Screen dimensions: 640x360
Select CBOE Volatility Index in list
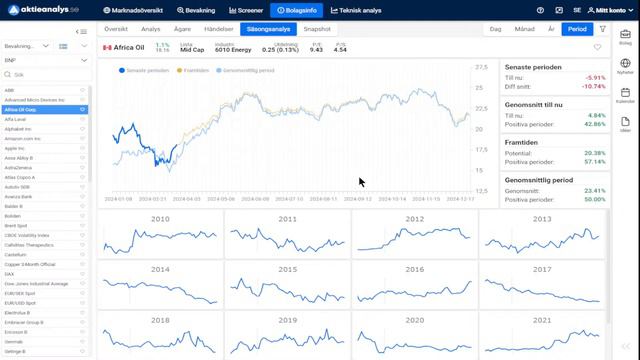44,236
